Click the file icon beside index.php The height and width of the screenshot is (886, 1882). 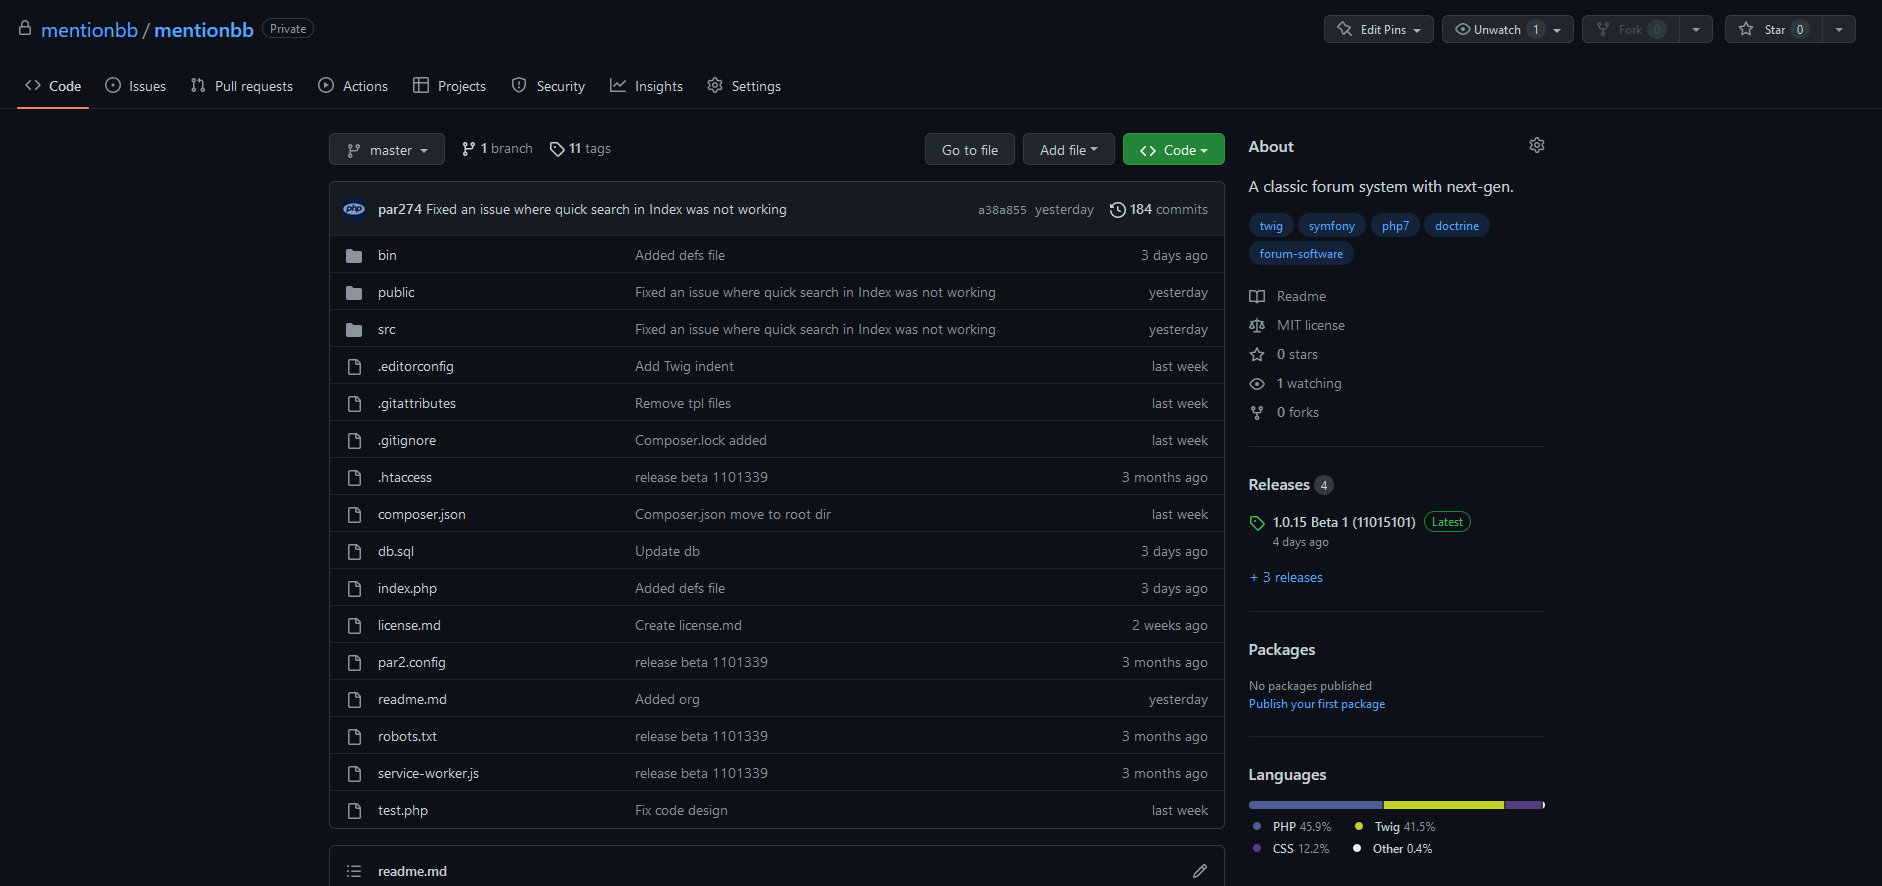(x=354, y=589)
